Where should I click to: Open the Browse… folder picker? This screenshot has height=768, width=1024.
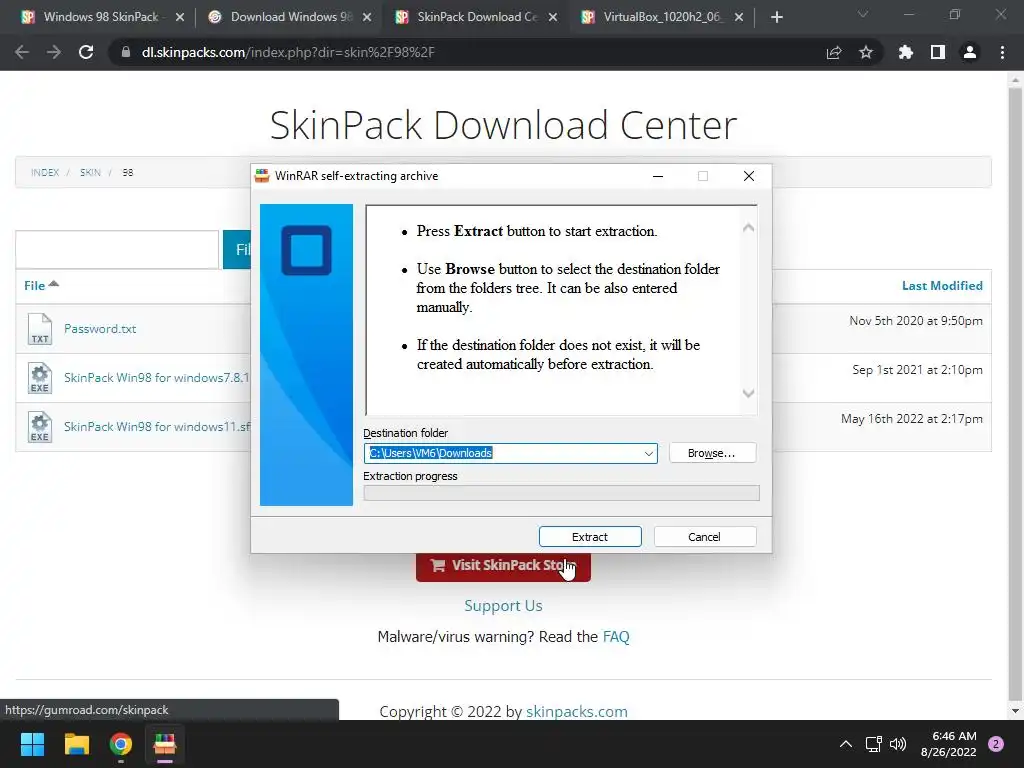click(x=712, y=453)
